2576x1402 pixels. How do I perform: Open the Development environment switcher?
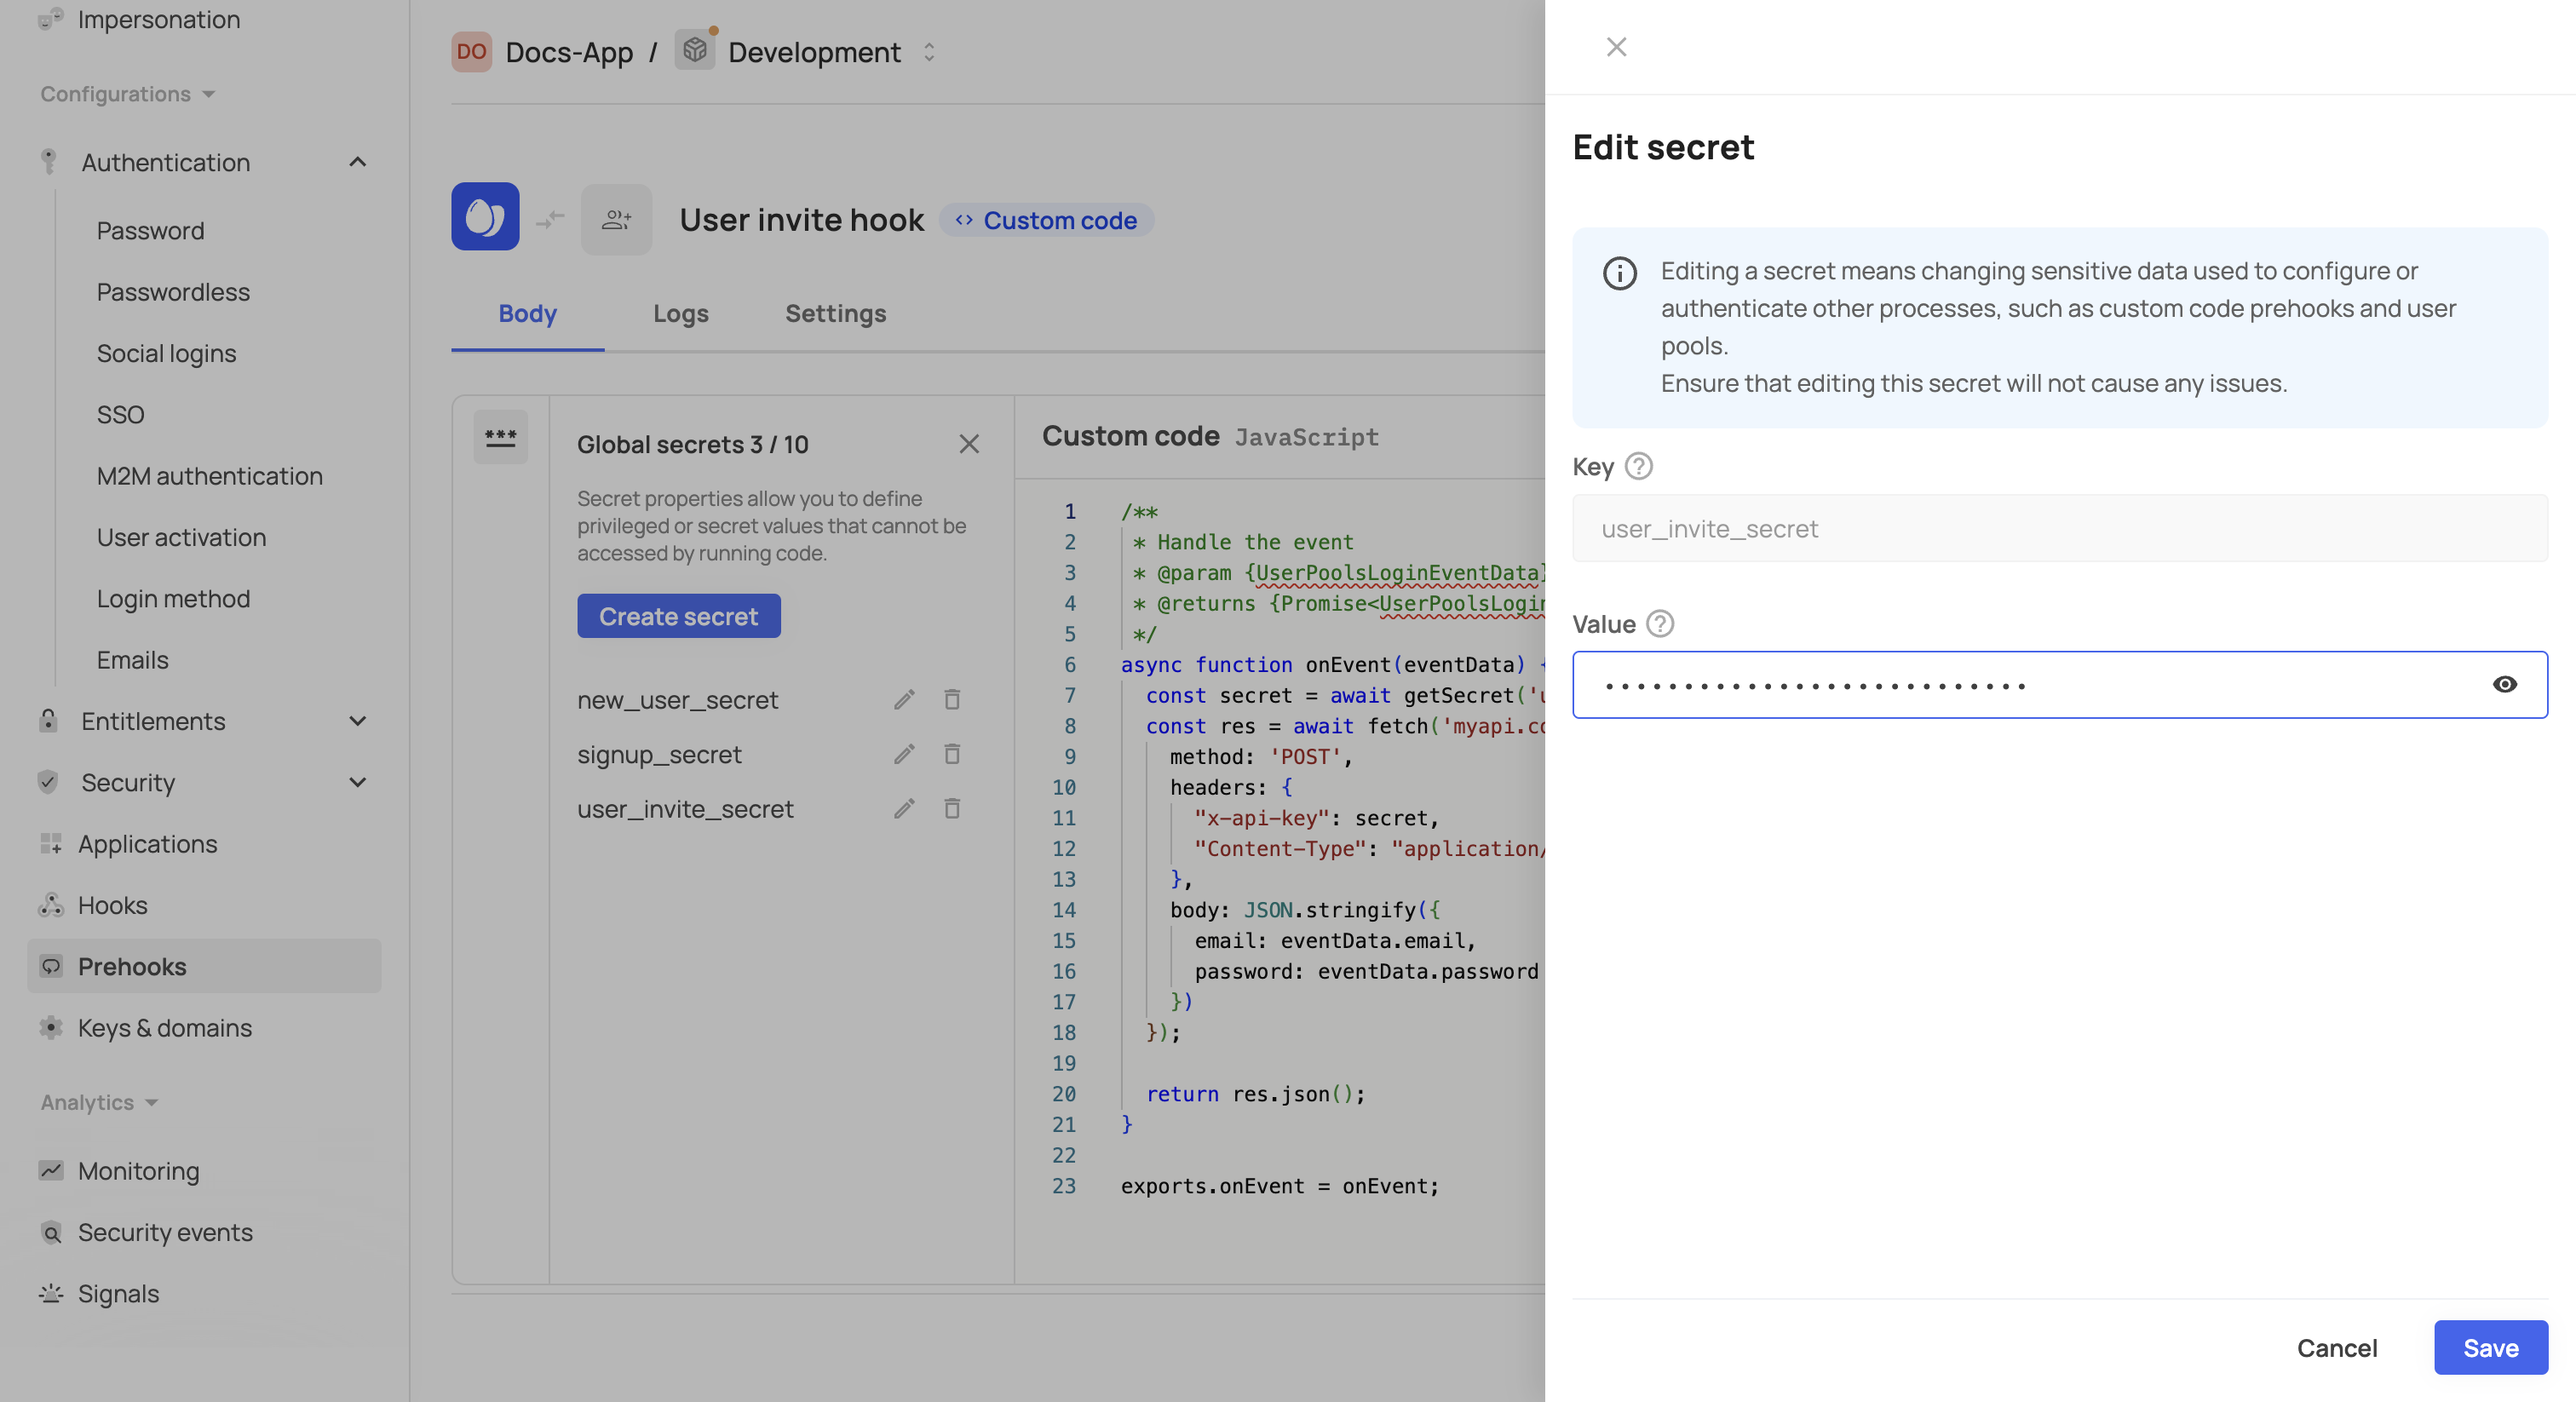[929, 52]
